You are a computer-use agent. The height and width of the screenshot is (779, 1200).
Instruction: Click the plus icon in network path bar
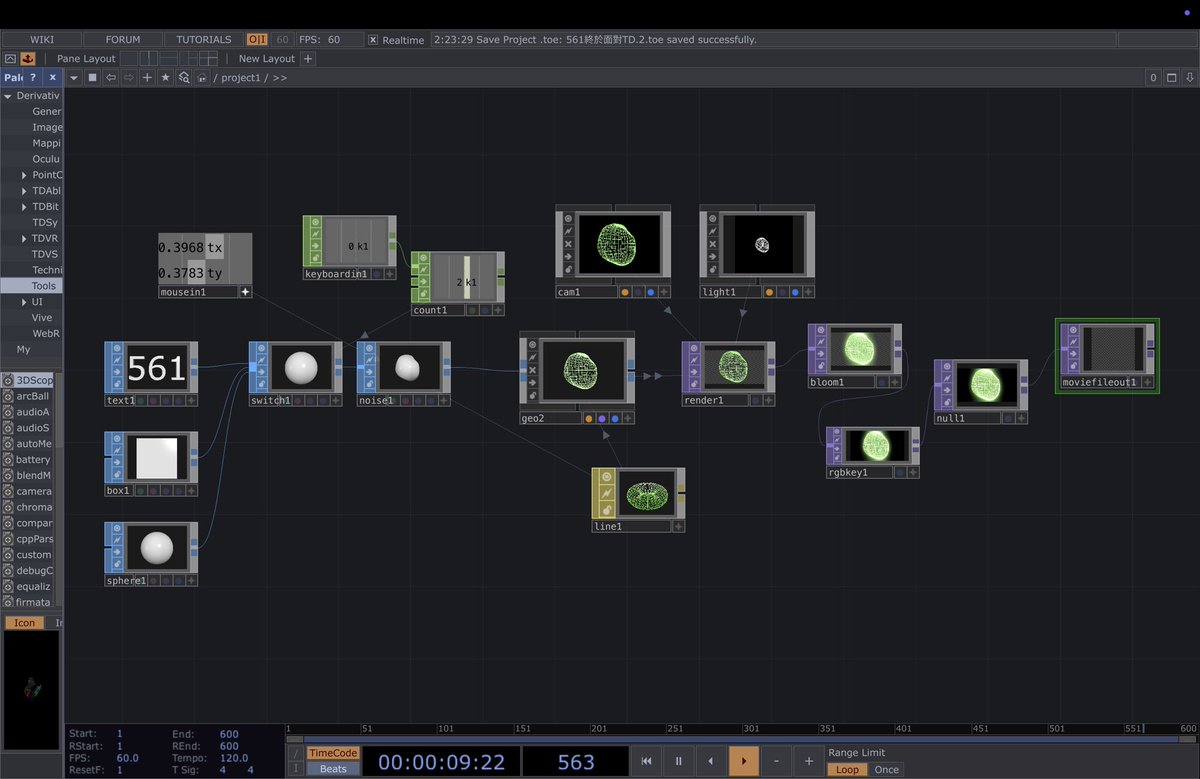(147, 77)
